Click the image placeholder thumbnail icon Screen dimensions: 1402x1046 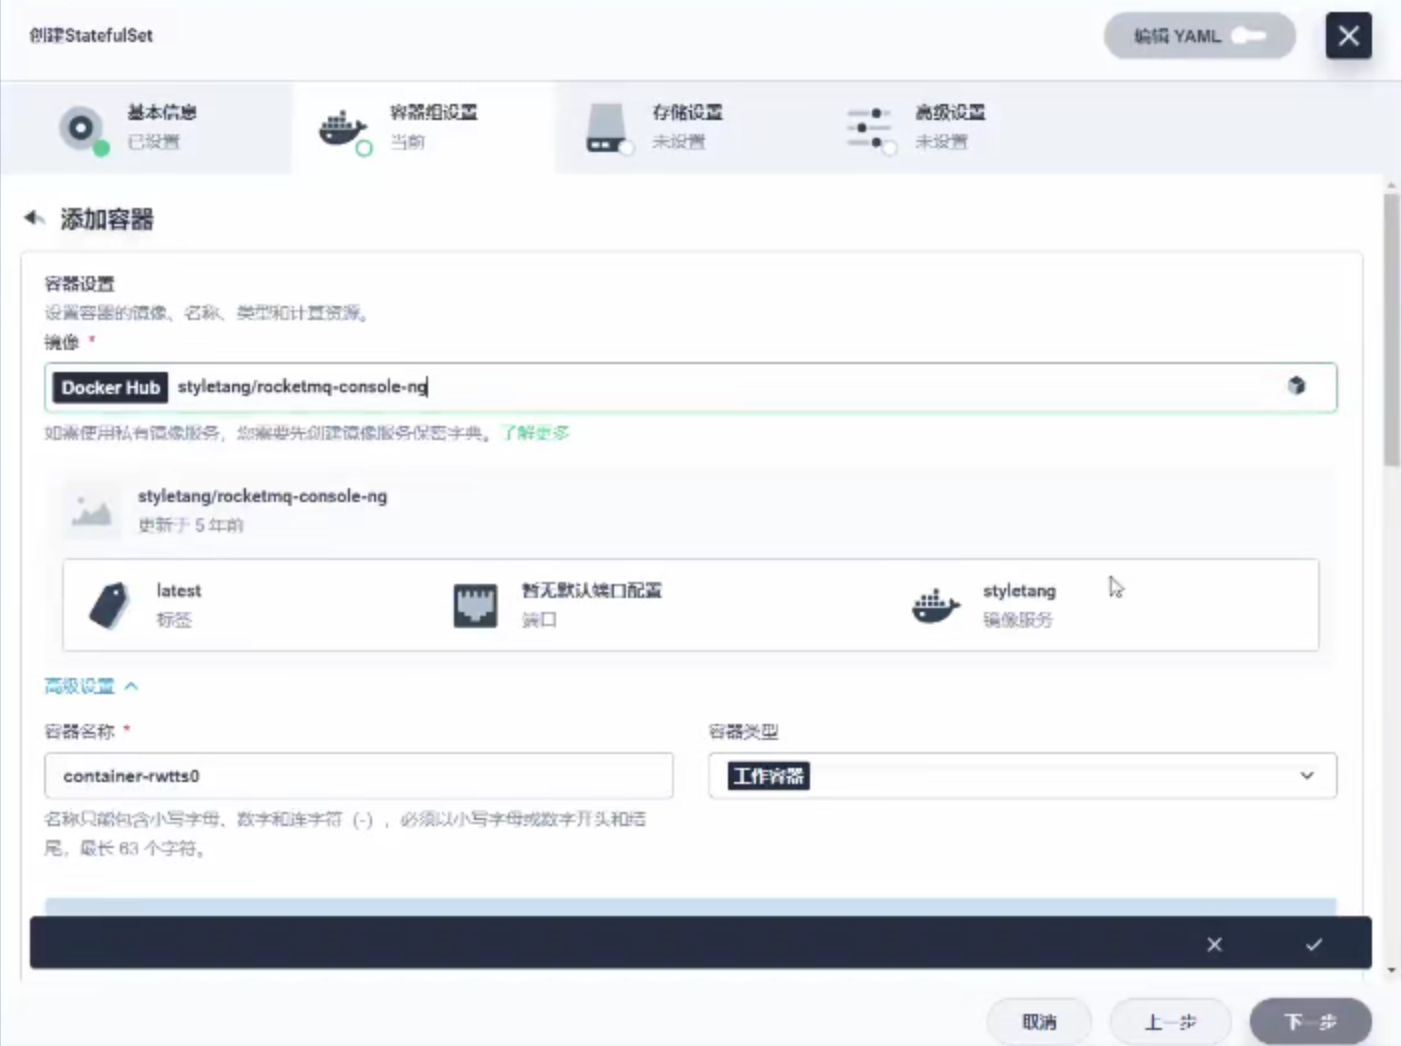pos(91,510)
